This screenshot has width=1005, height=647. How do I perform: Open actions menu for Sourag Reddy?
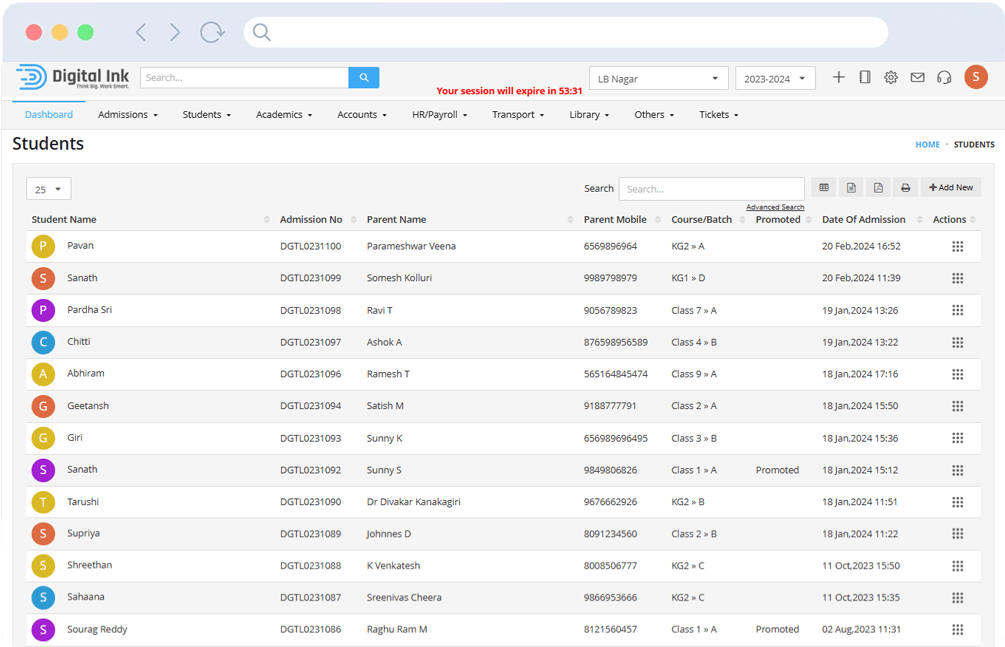pyautogui.click(x=957, y=630)
